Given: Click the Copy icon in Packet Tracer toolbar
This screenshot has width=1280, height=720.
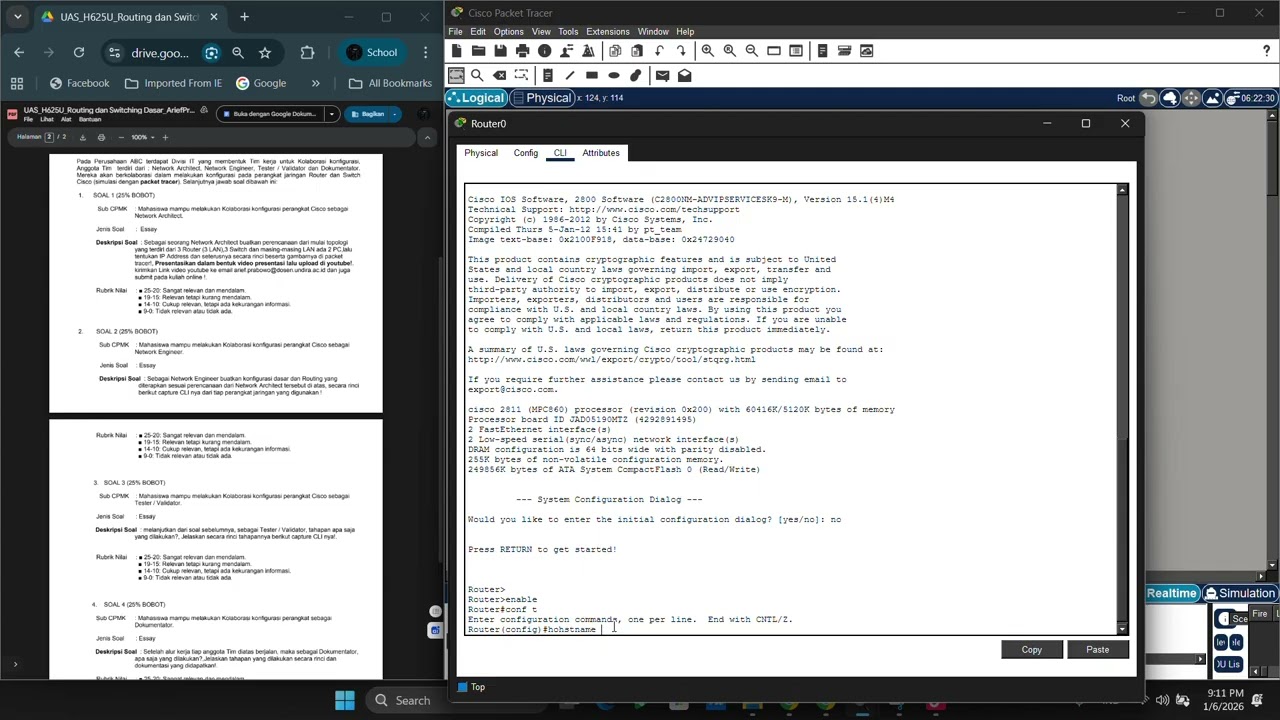Looking at the screenshot, I should [615, 51].
